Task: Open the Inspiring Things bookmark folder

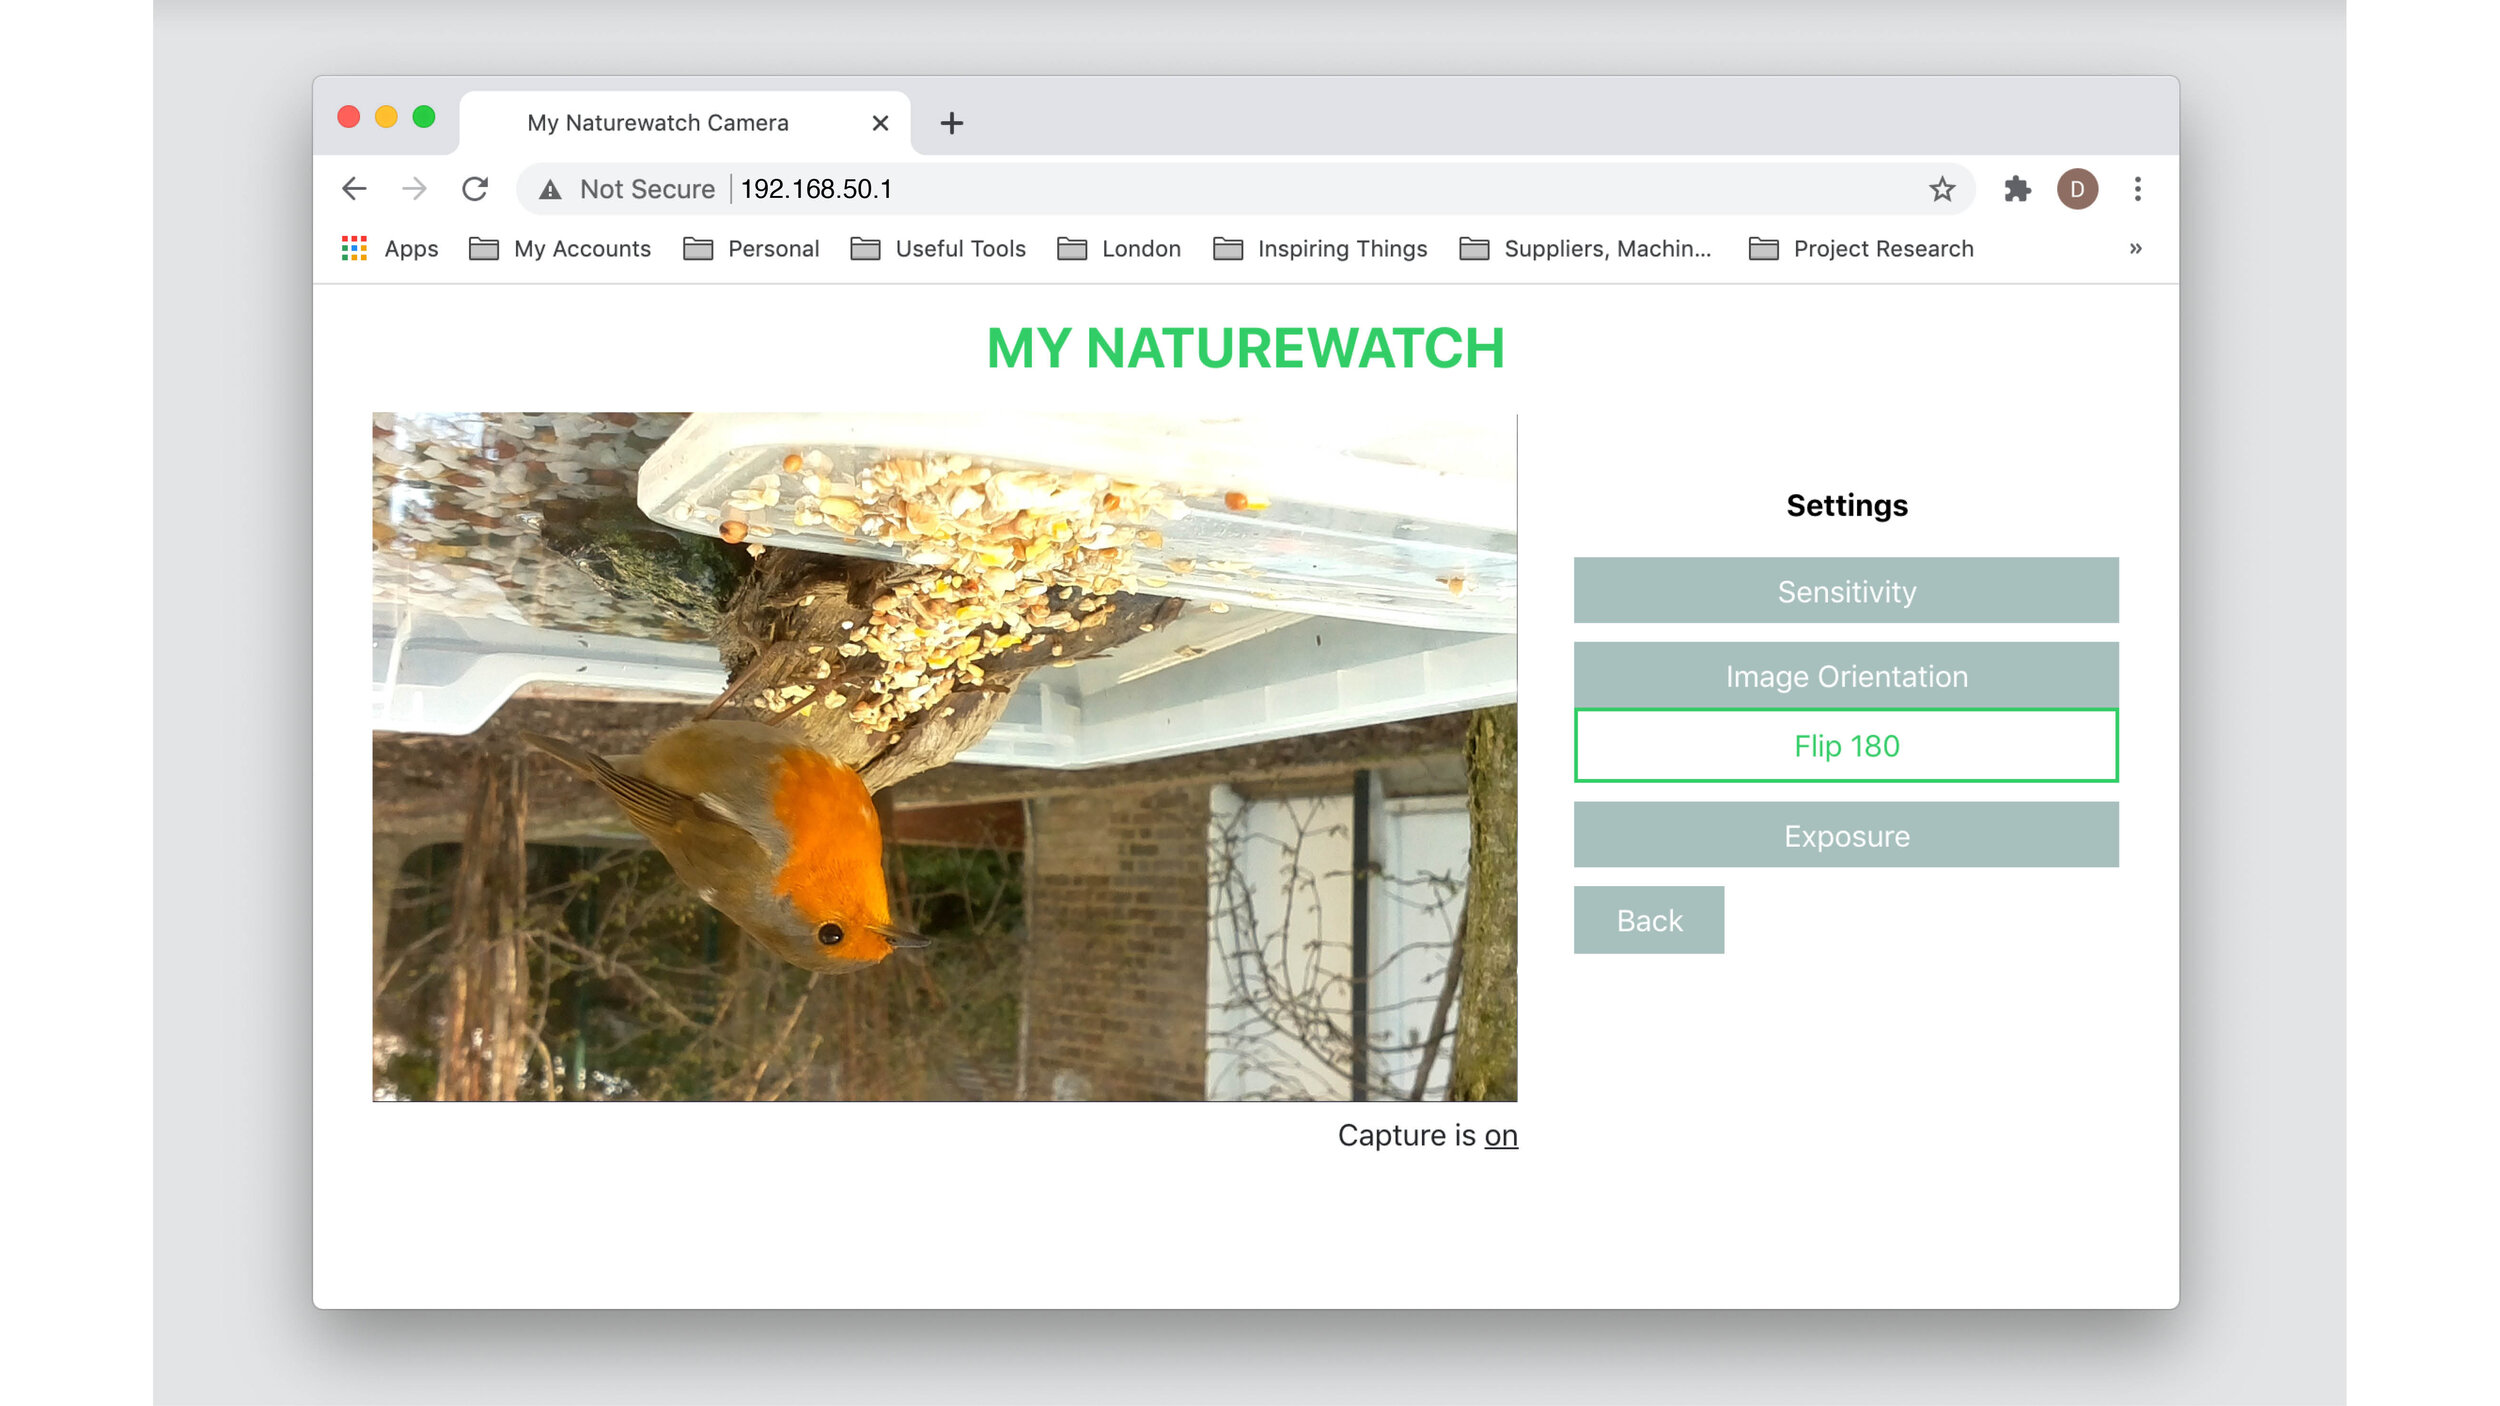Action: [x=1320, y=248]
